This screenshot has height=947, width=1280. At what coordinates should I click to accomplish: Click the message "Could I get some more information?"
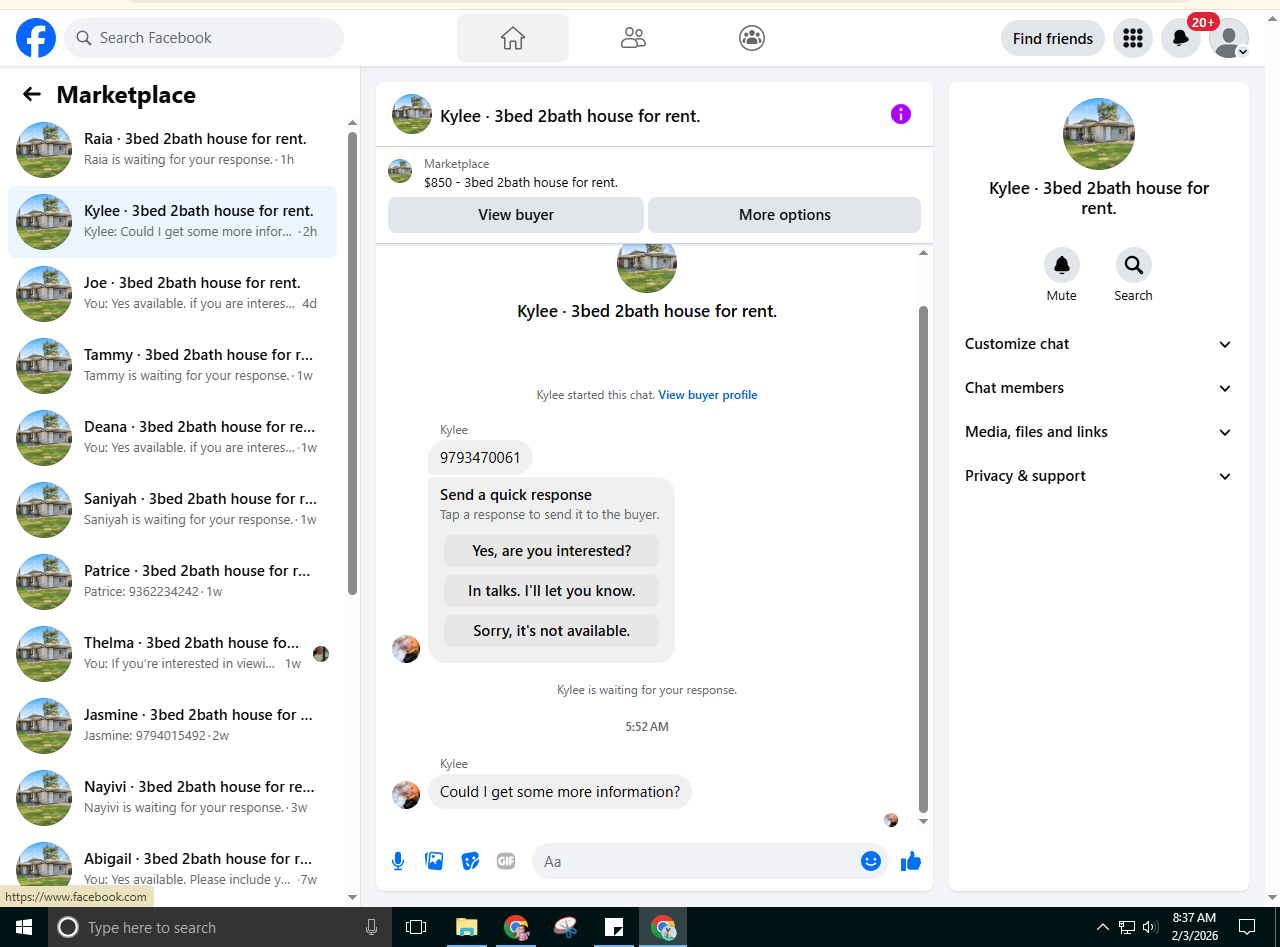[560, 792]
